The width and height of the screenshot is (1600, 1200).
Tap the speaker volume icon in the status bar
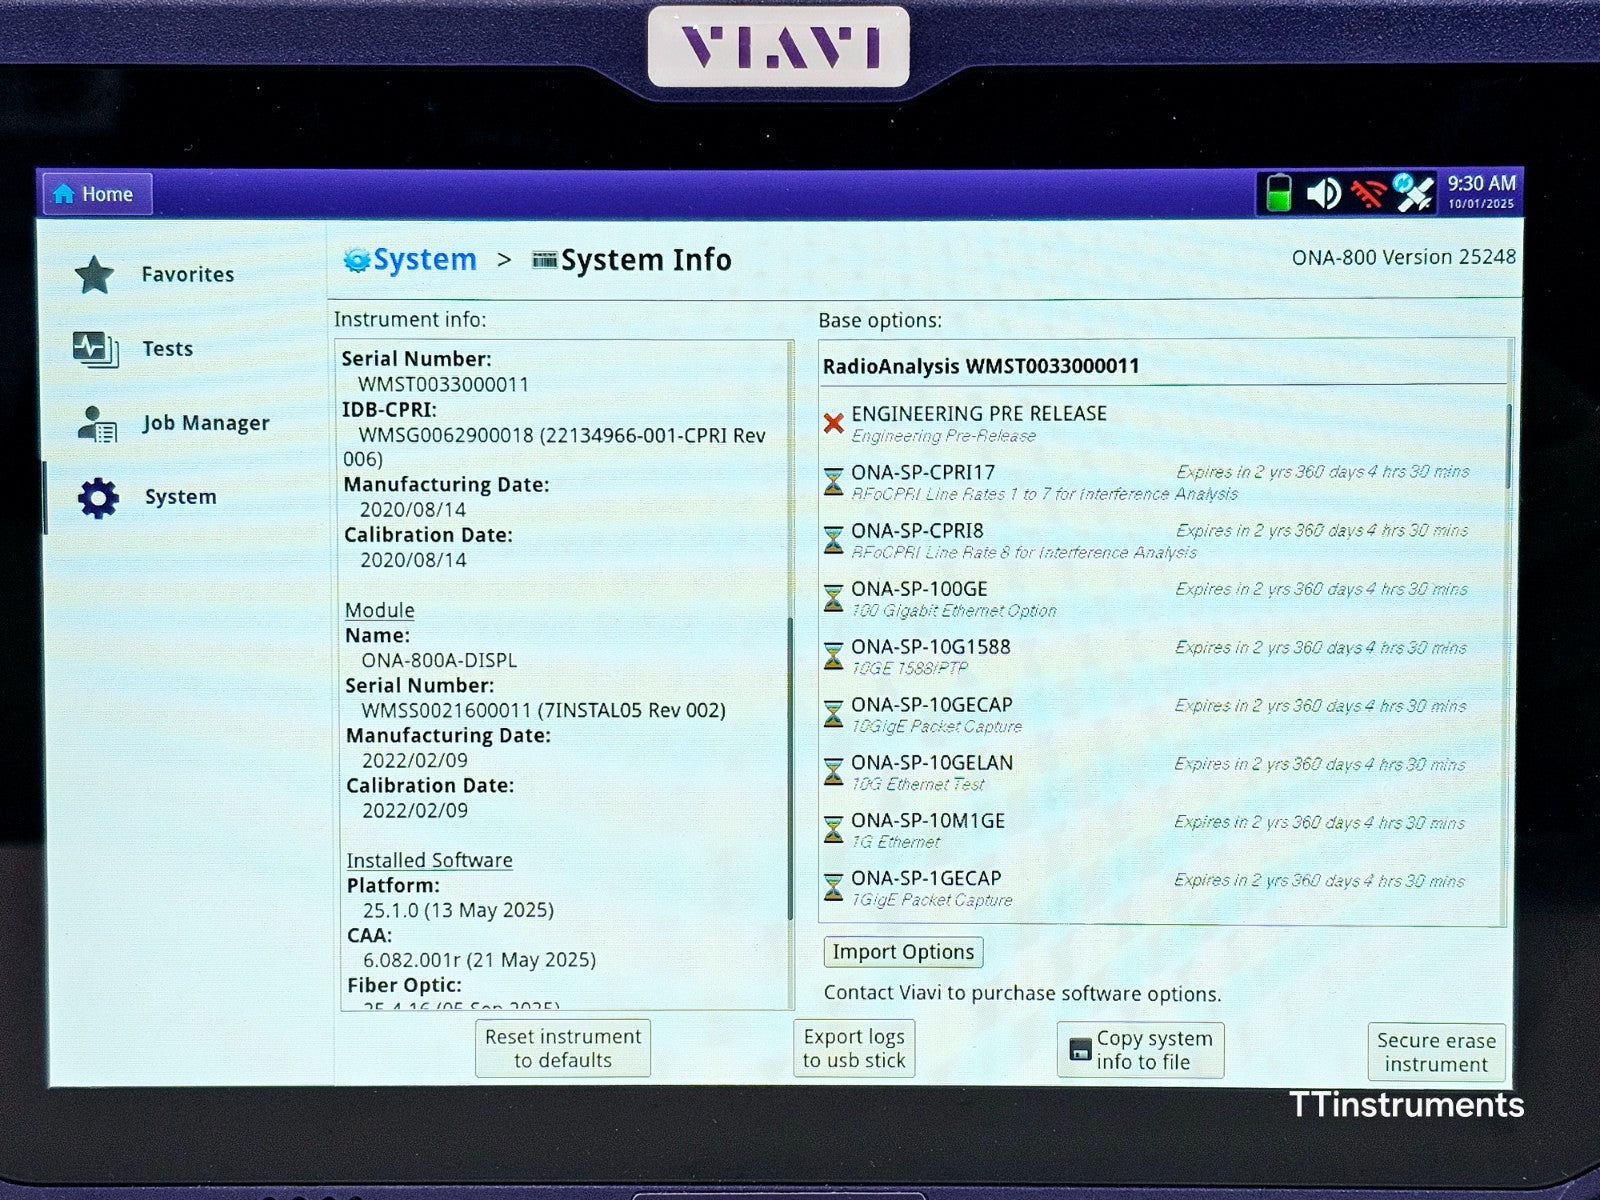click(x=1326, y=191)
